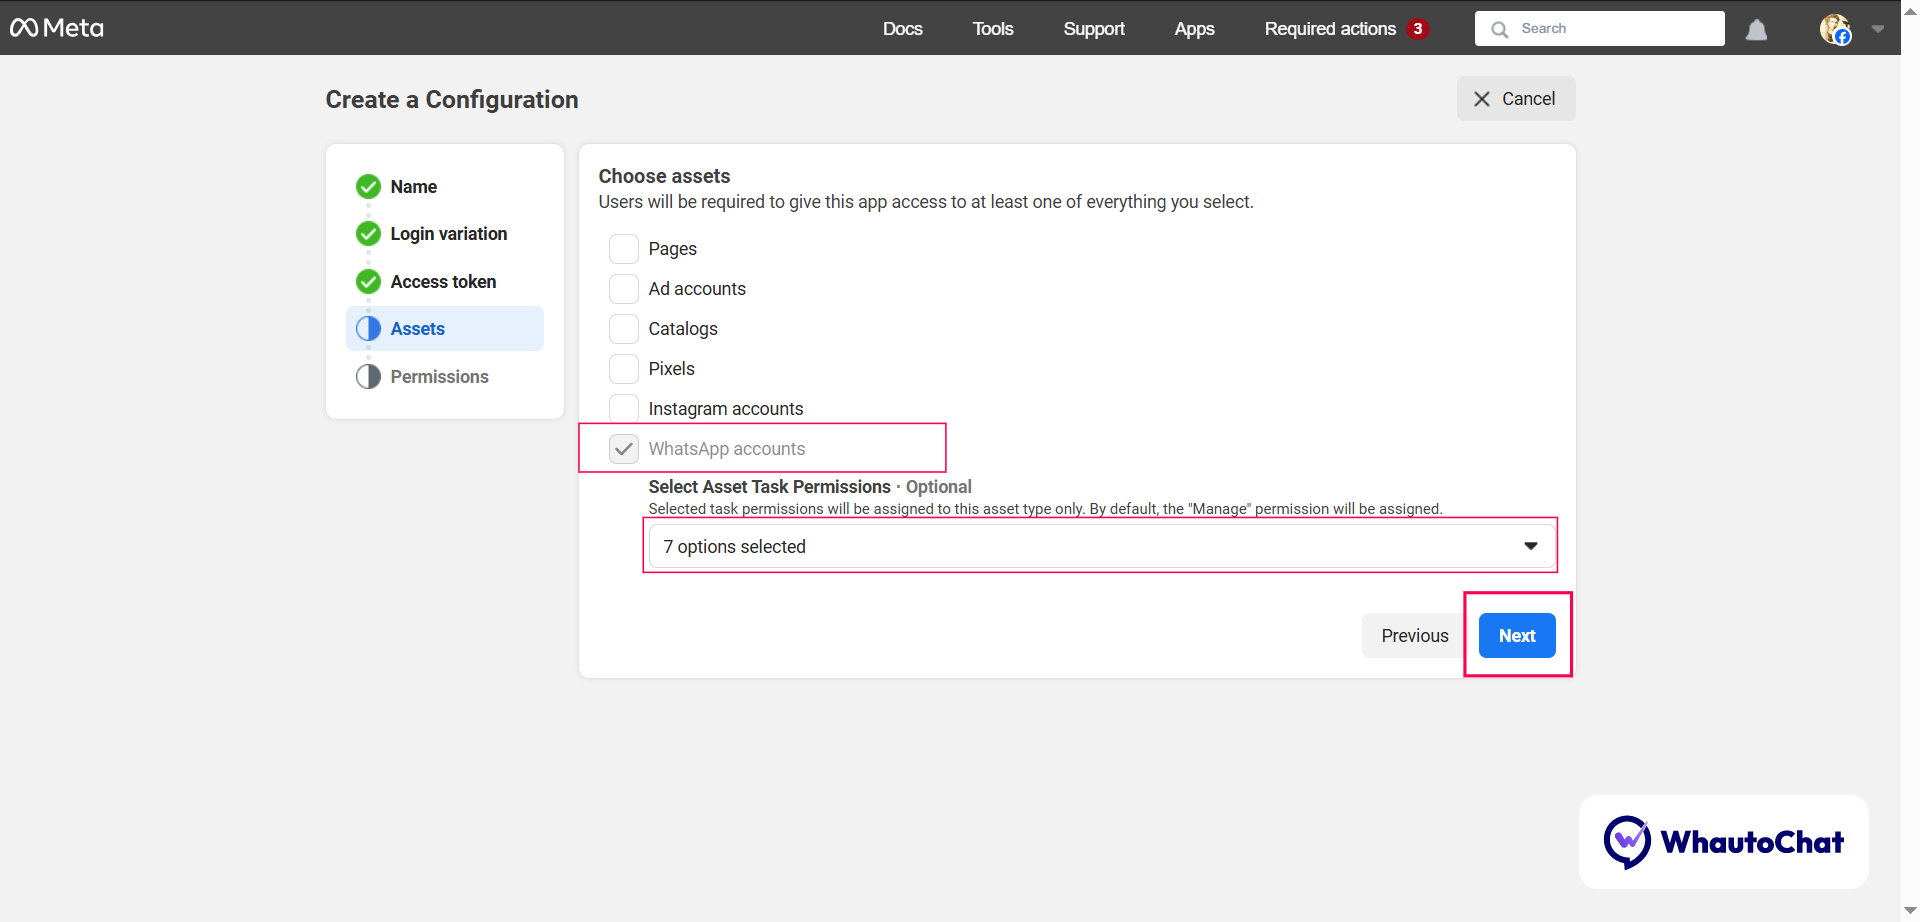Viewport: 1920px width, 922px height.
Task: Toggle the WhatsApp accounts checkbox
Action: tap(624, 449)
